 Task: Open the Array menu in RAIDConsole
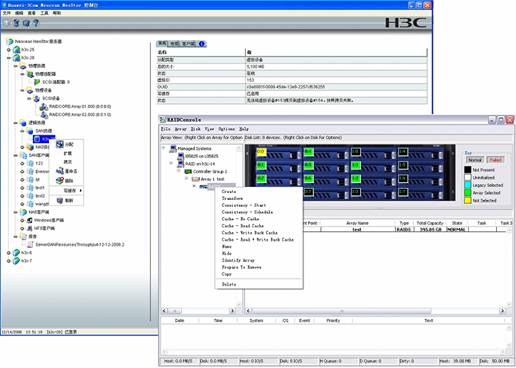tap(180, 129)
